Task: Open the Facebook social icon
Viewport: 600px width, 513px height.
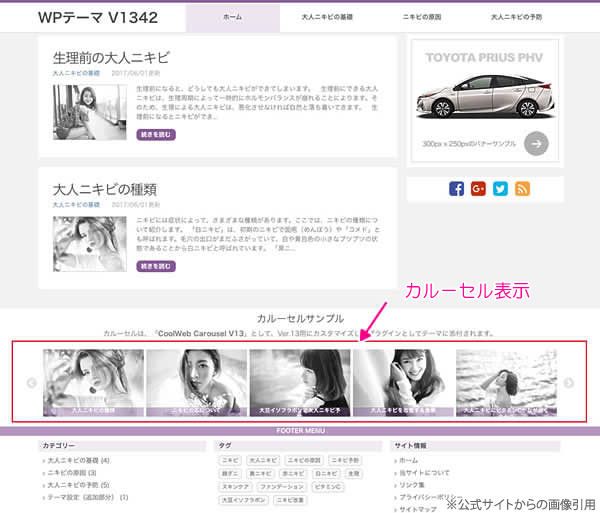Action: click(456, 189)
